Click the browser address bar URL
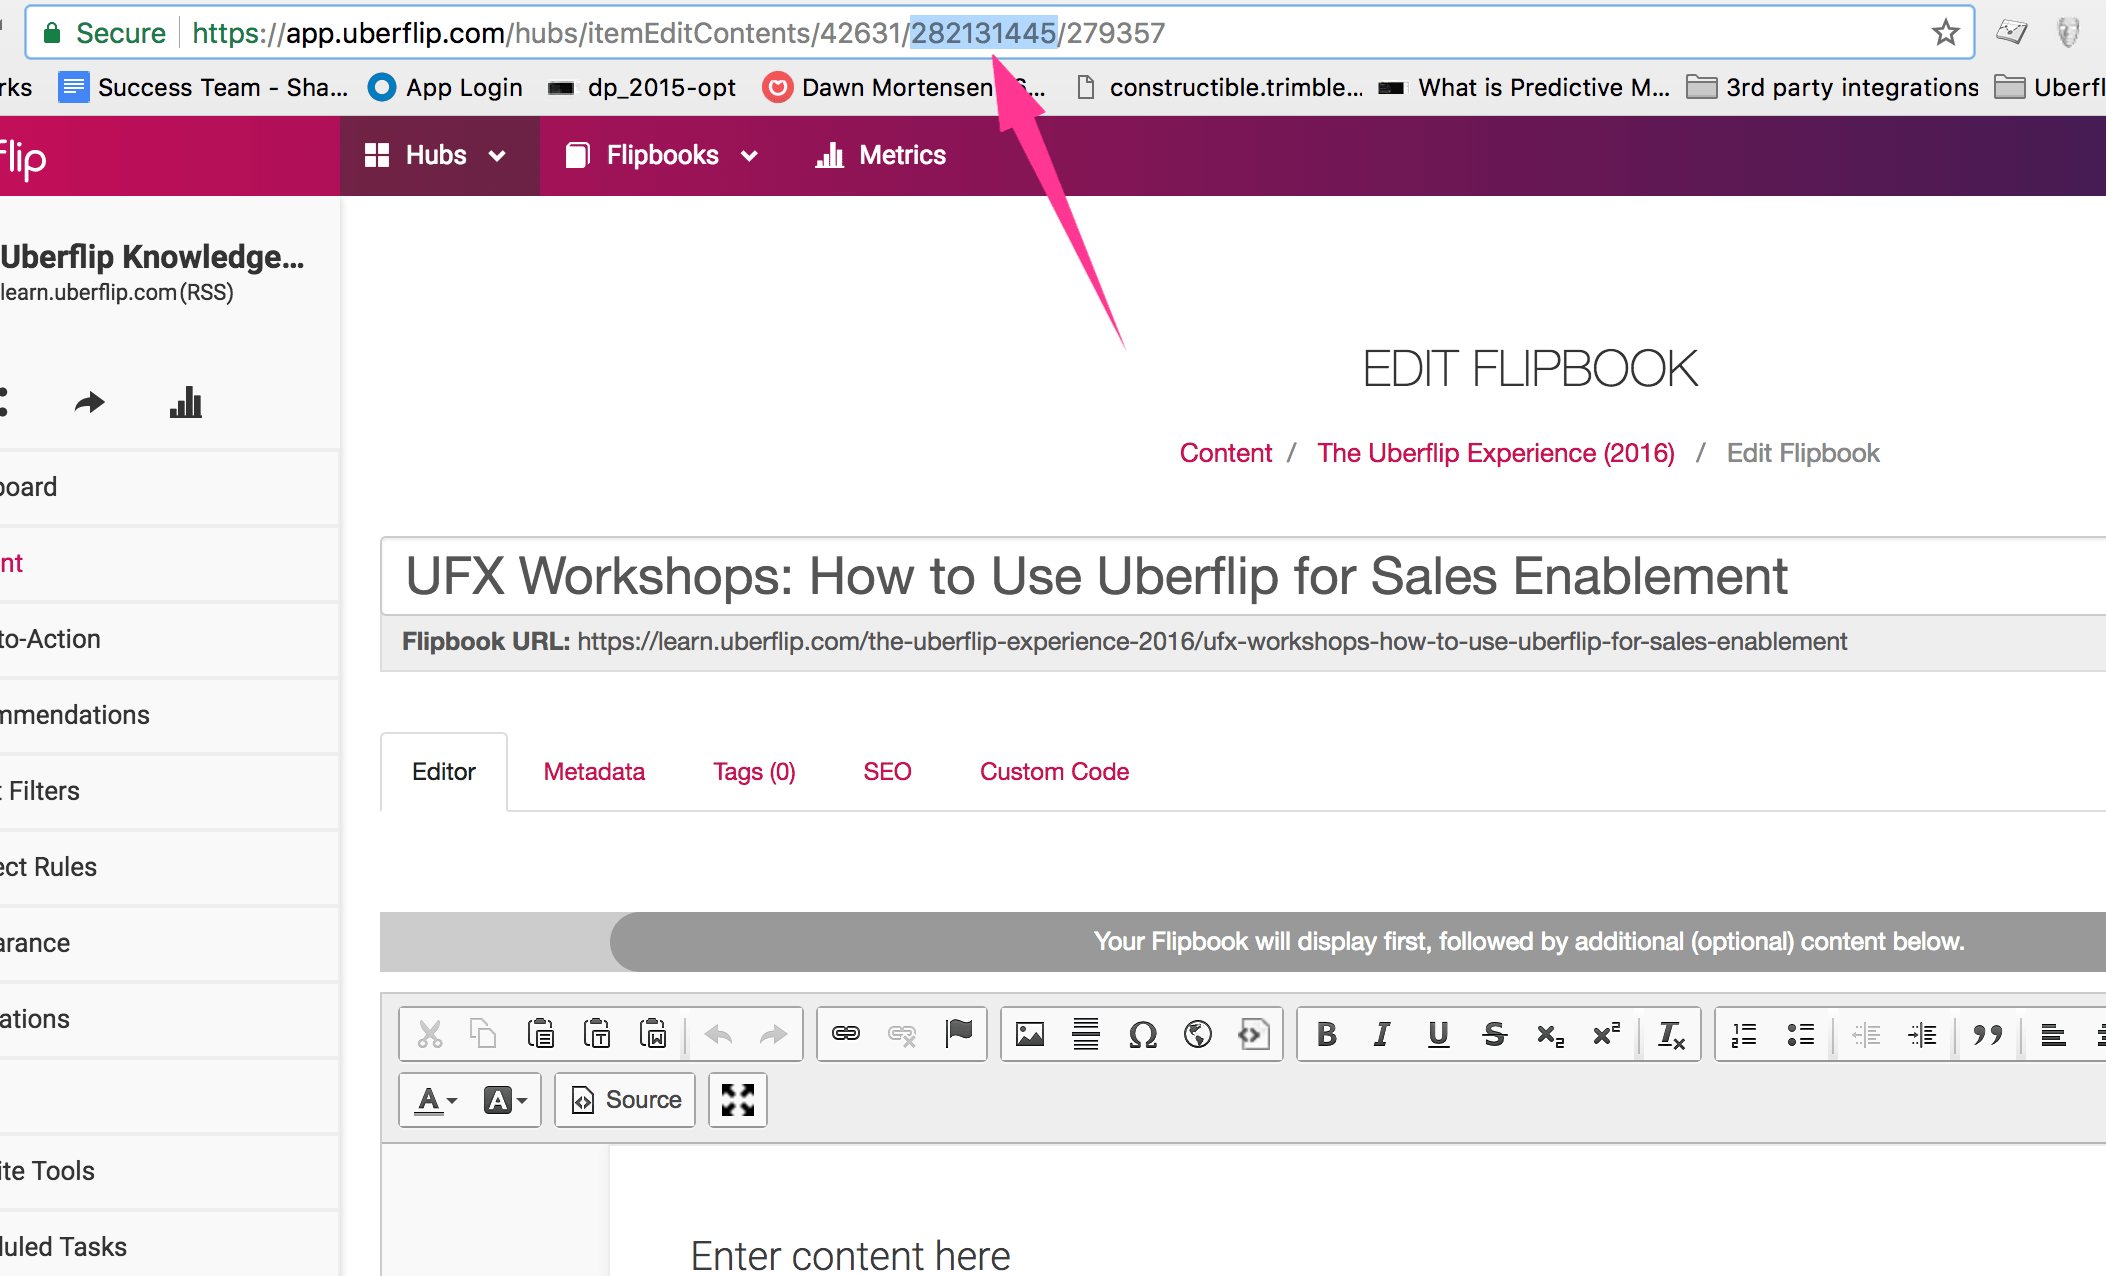 tap(678, 33)
